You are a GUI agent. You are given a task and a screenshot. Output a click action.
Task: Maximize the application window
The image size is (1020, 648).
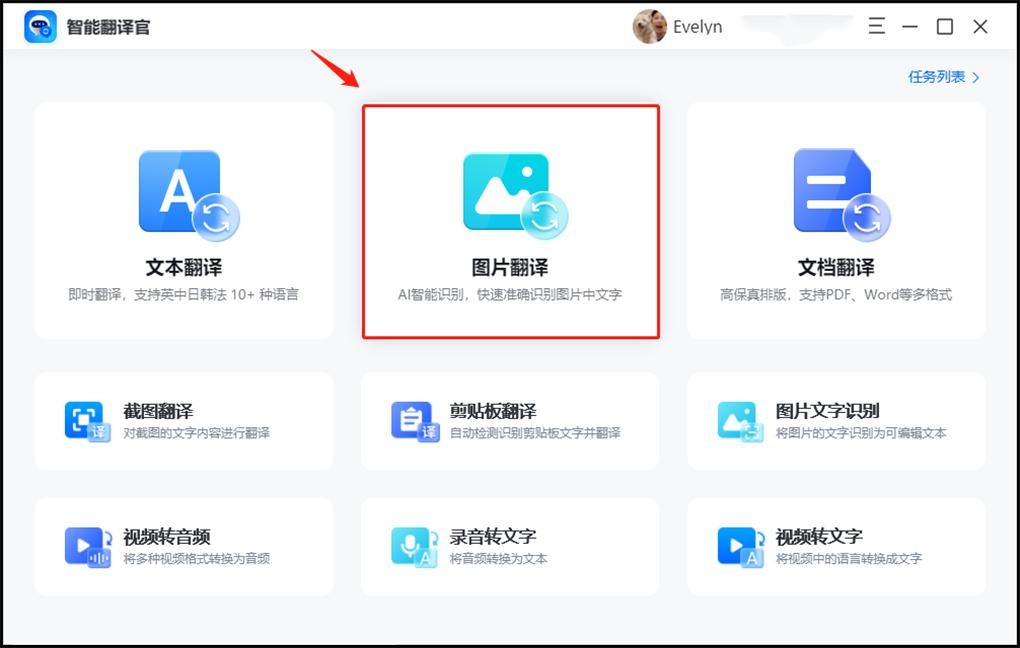[944, 27]
